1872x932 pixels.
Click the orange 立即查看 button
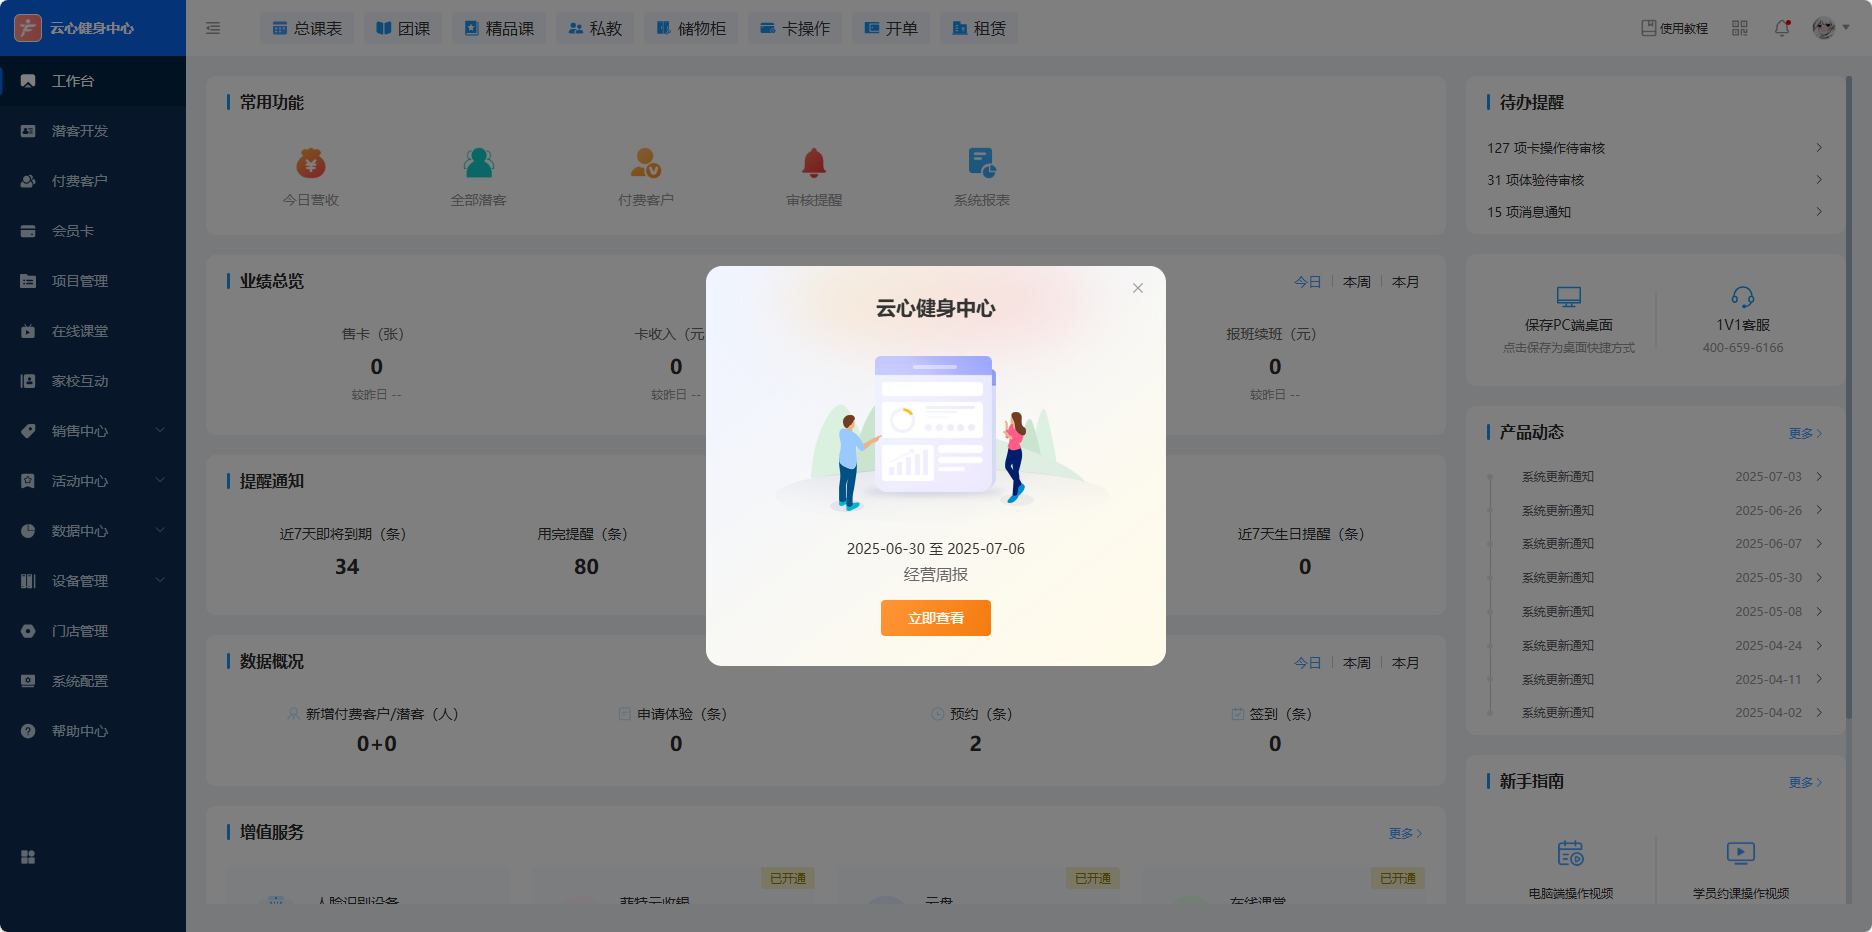[x=935, y=618]
